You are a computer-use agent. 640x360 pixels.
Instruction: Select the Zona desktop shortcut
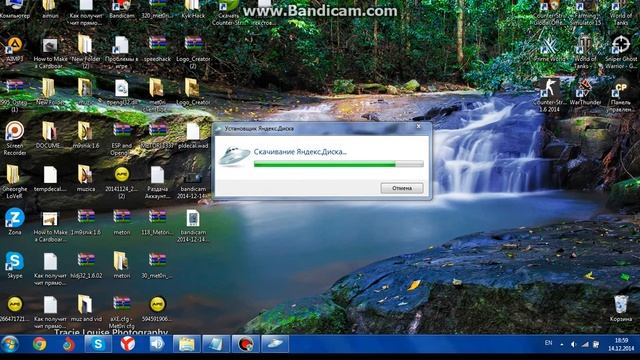[x=15, y=222]
